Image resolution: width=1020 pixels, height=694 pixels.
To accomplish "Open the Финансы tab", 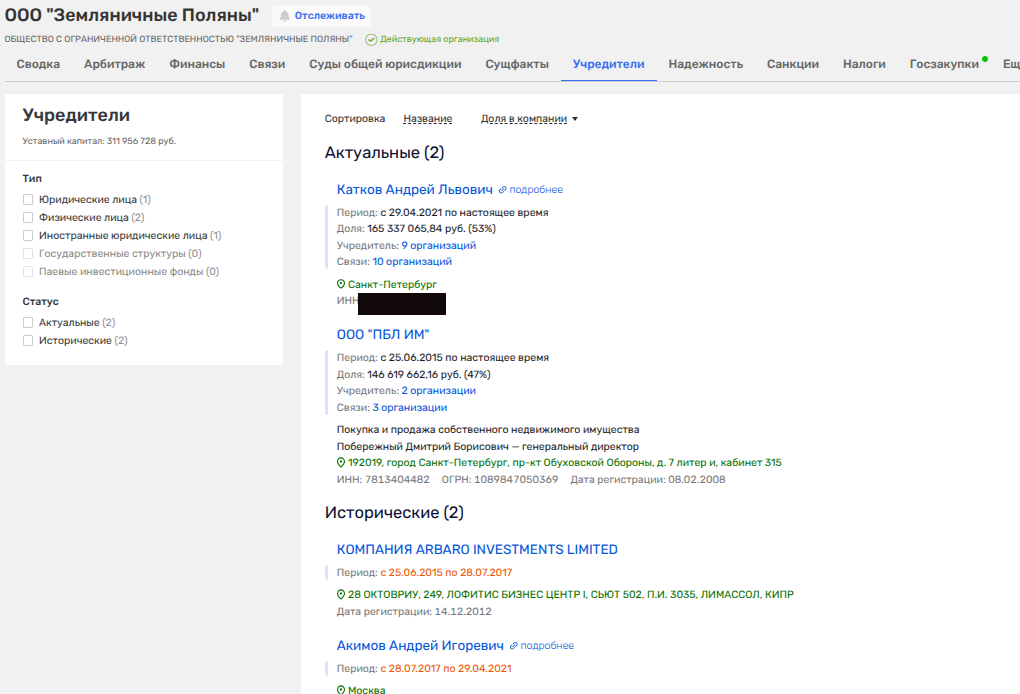I will (197, 64).
